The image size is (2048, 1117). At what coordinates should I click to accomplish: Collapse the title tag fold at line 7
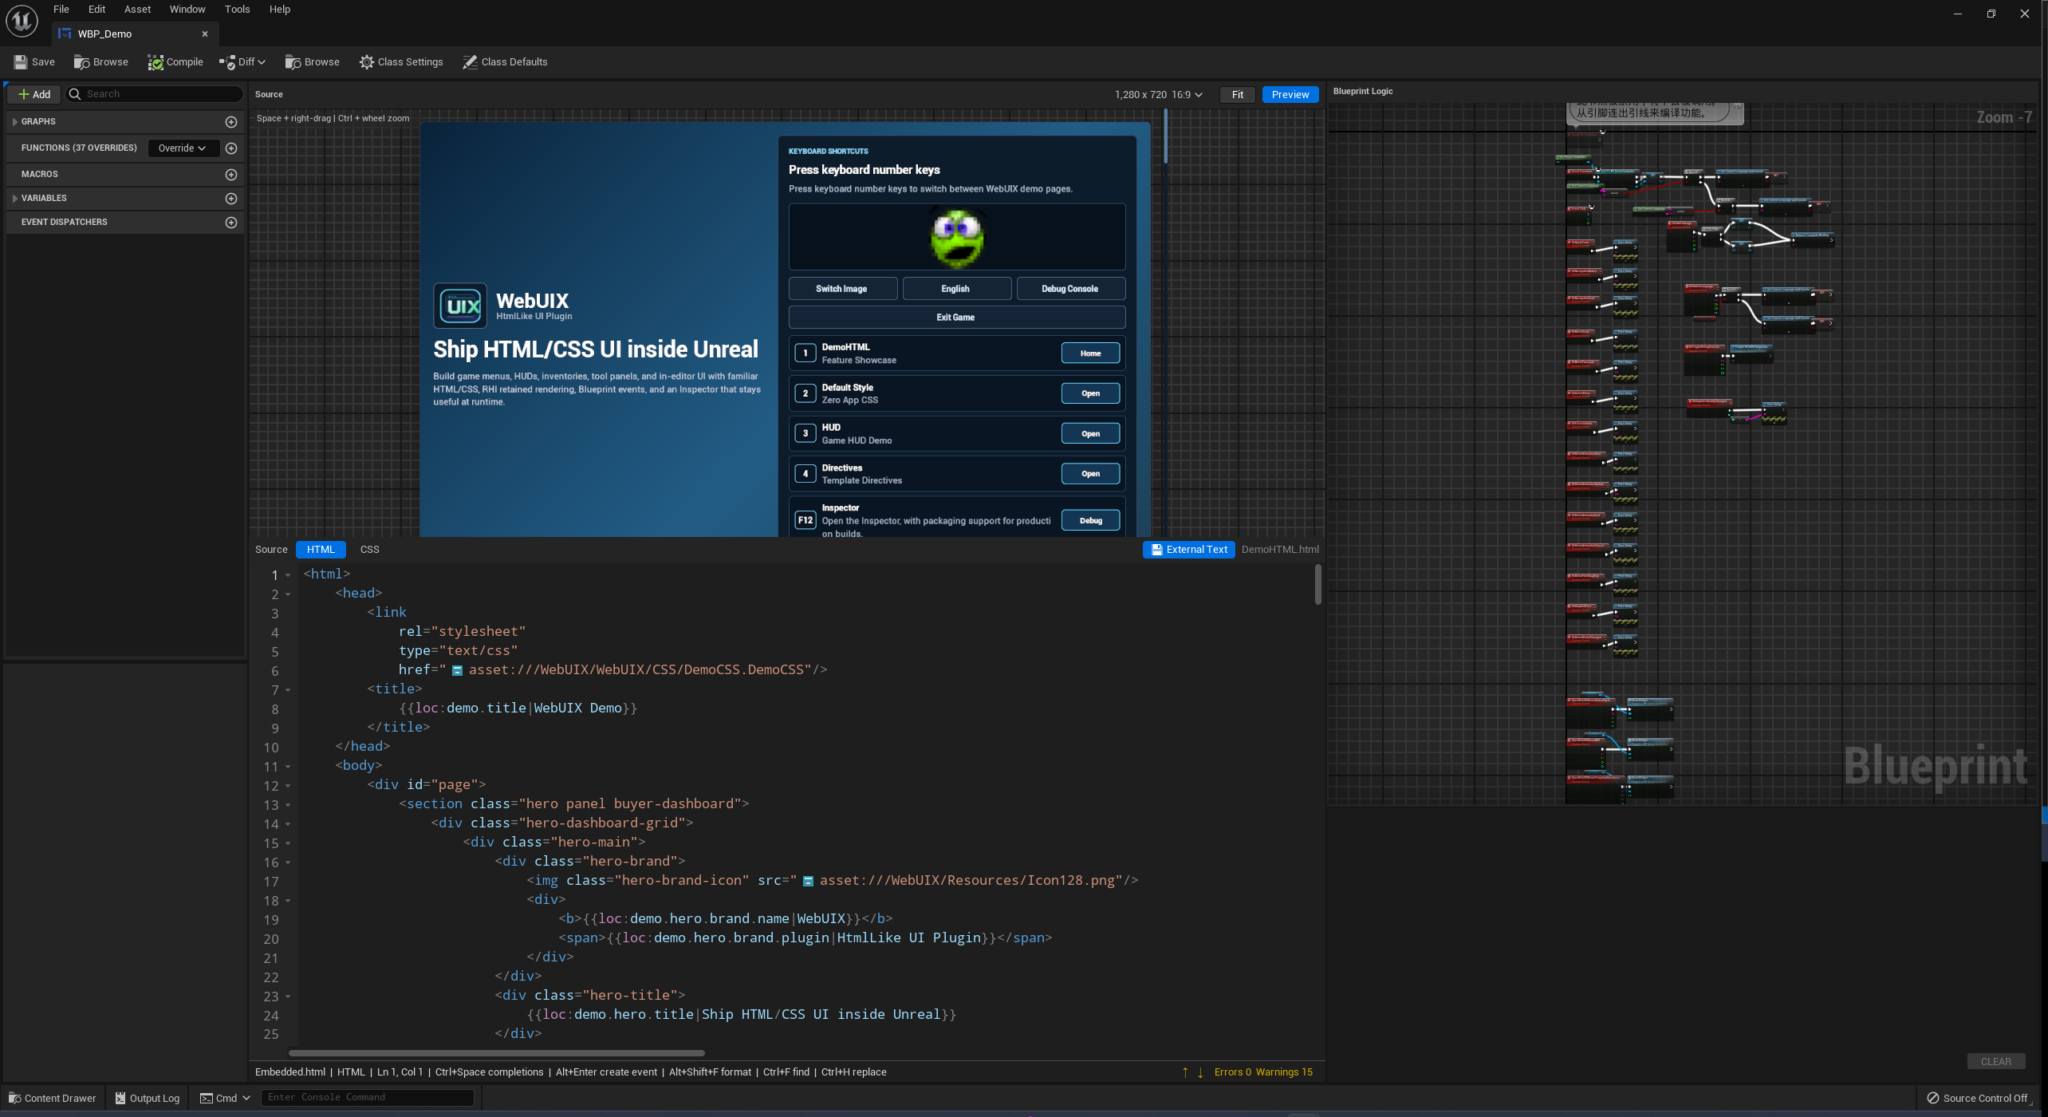click(288, 690)
